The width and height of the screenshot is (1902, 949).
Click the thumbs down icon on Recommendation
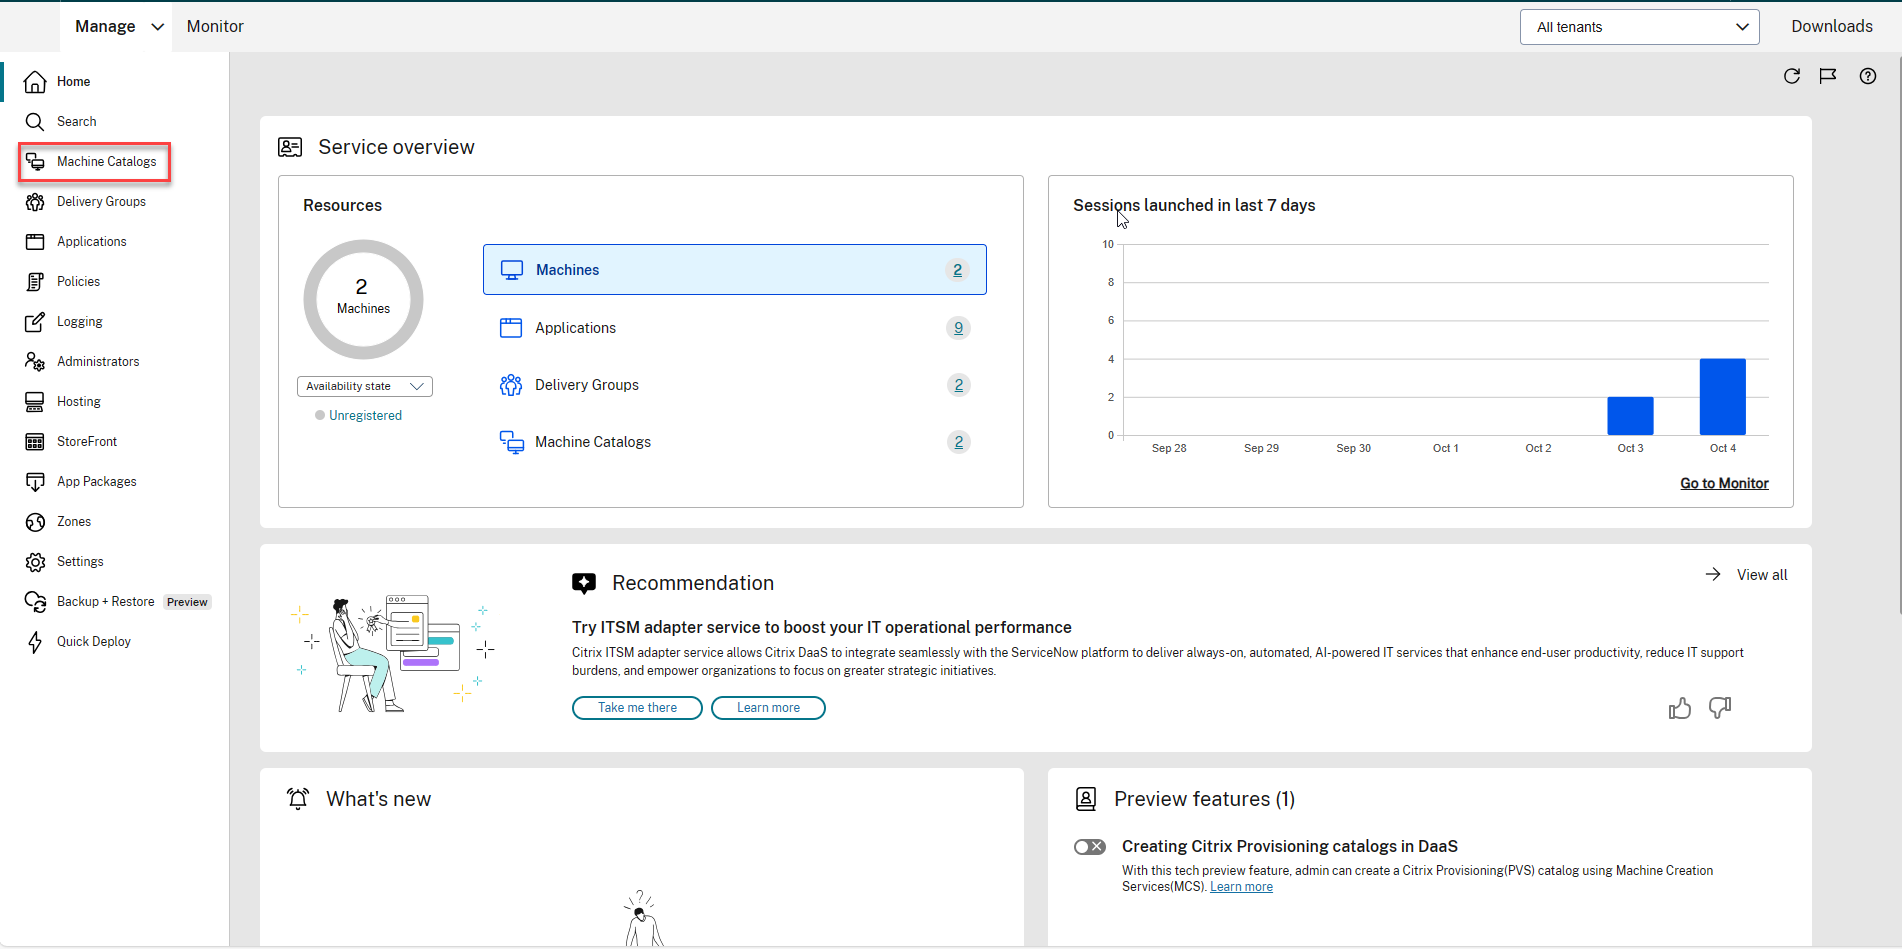point(1719,708)
